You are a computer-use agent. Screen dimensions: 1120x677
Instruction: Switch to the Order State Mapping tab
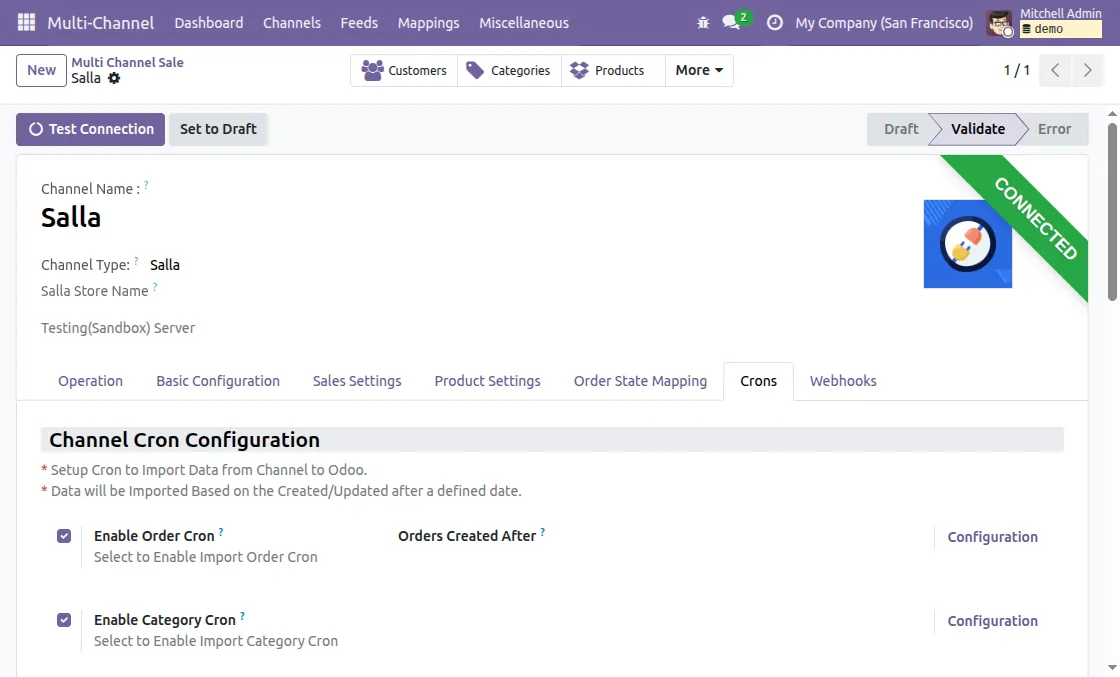(x=640, y=381)
